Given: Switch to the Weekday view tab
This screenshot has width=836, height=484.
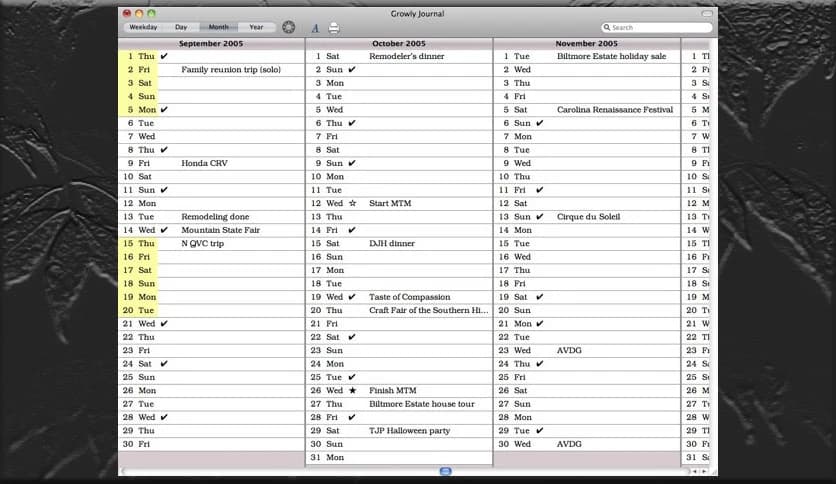Looking at the screenshot, I should point(143,27).
